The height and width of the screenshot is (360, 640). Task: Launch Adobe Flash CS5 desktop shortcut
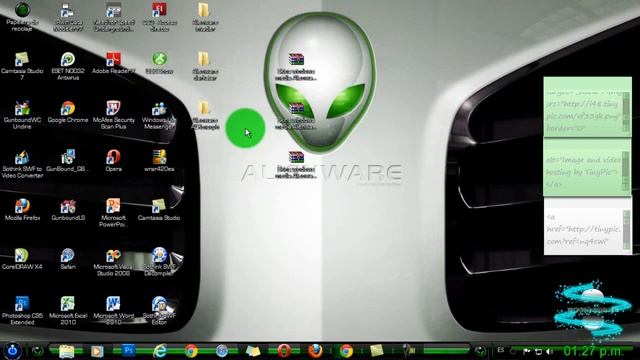(159, 16)
